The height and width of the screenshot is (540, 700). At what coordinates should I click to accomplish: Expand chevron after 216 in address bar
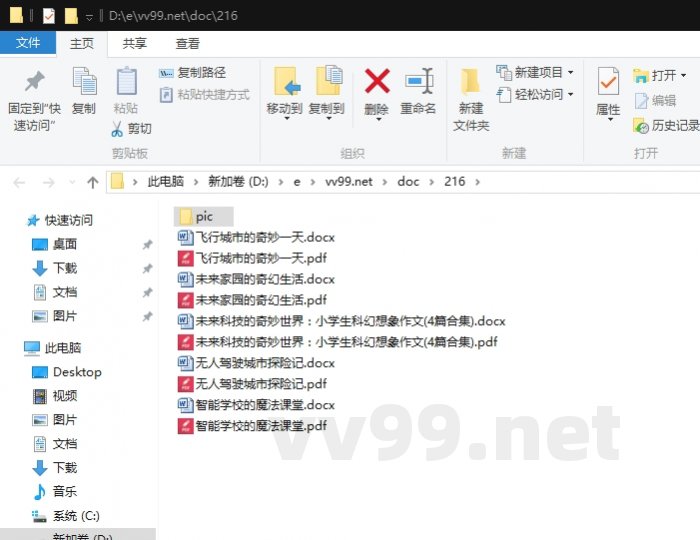pos(477,182)
